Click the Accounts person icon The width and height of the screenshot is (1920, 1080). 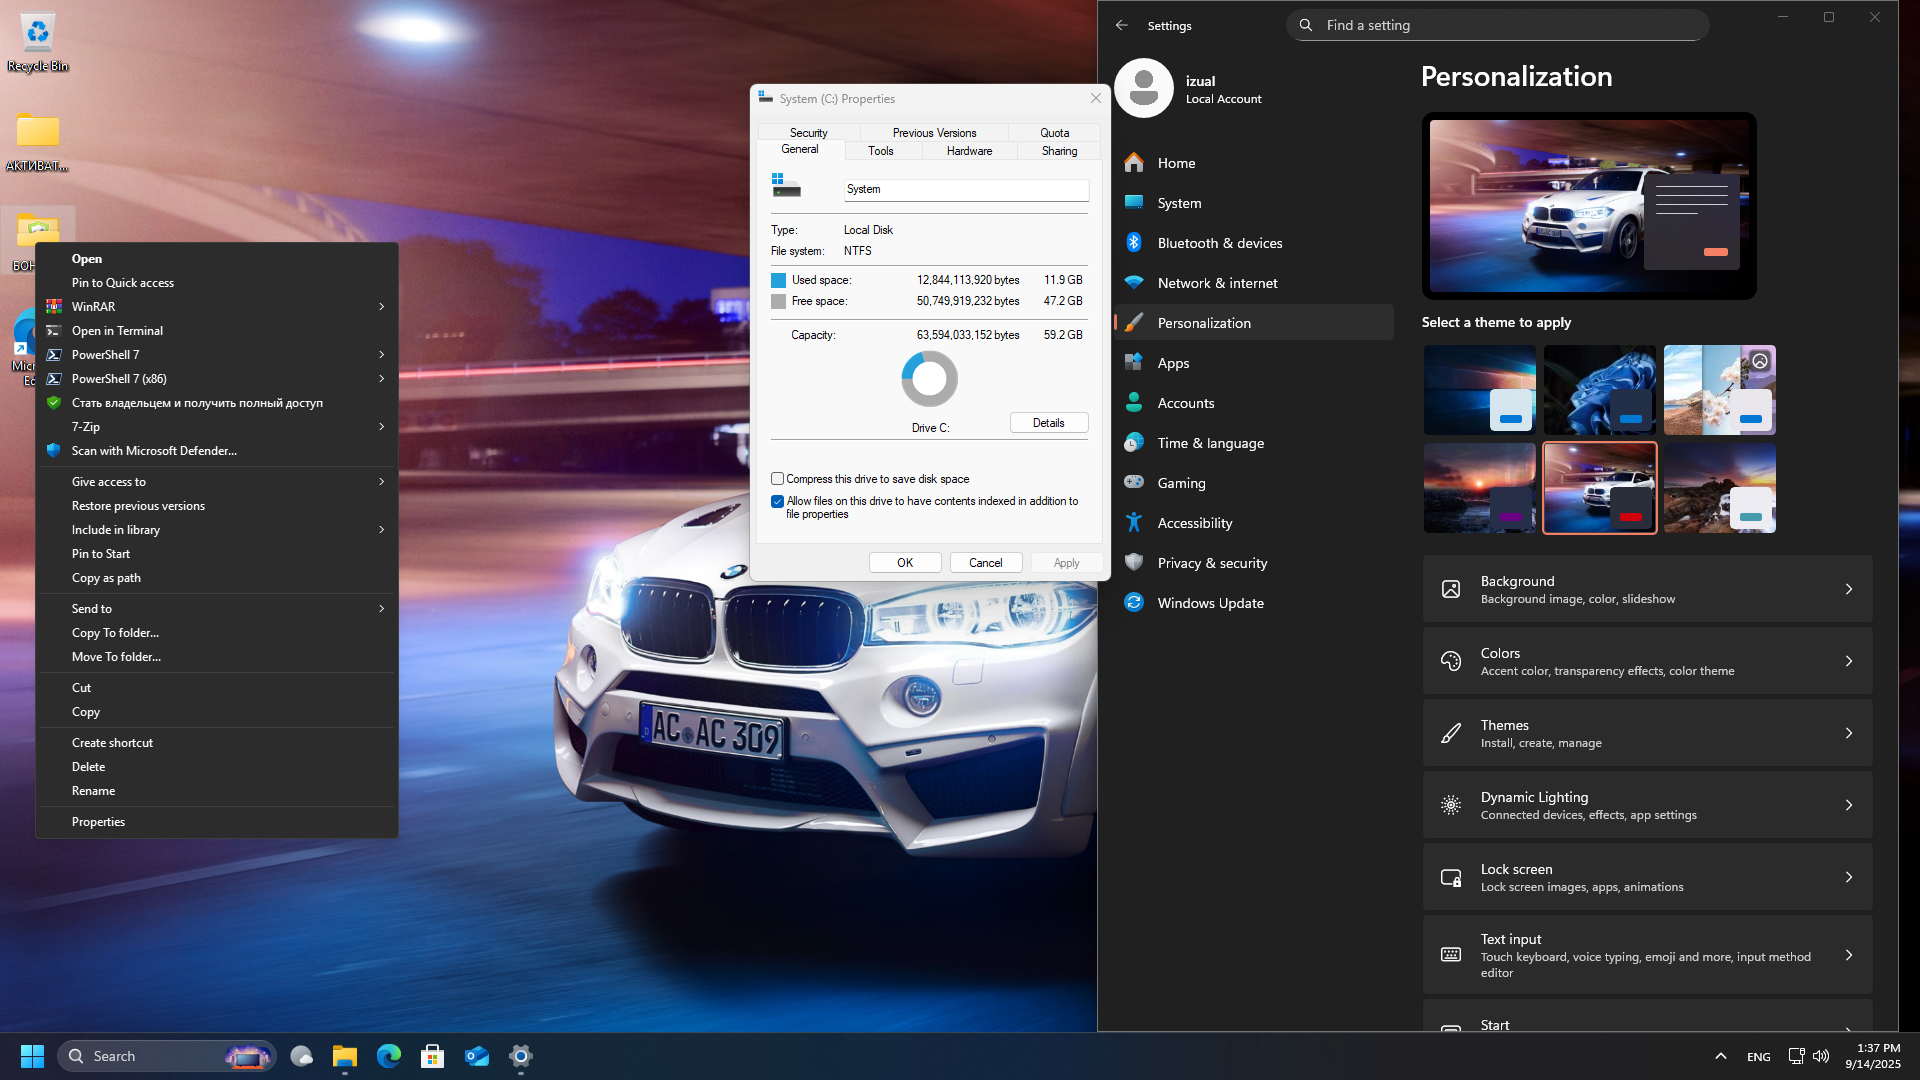[x=1134, y=403]
